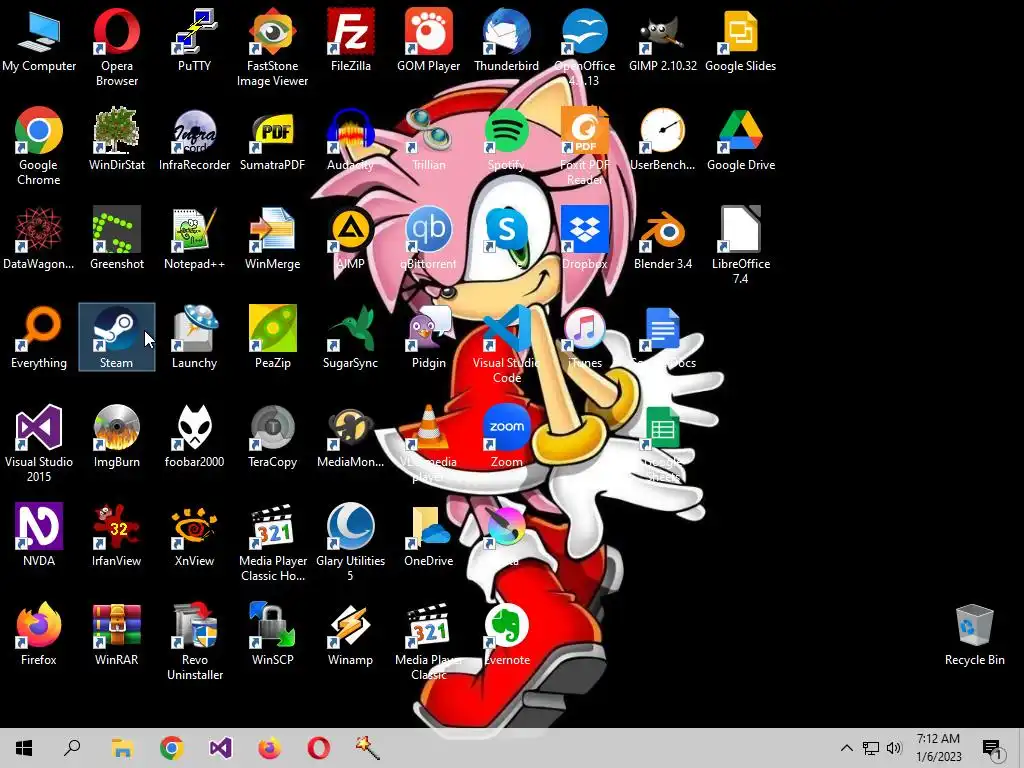Select the WinMerge desktop icon

pyautogui.click(x=272, y=230)
